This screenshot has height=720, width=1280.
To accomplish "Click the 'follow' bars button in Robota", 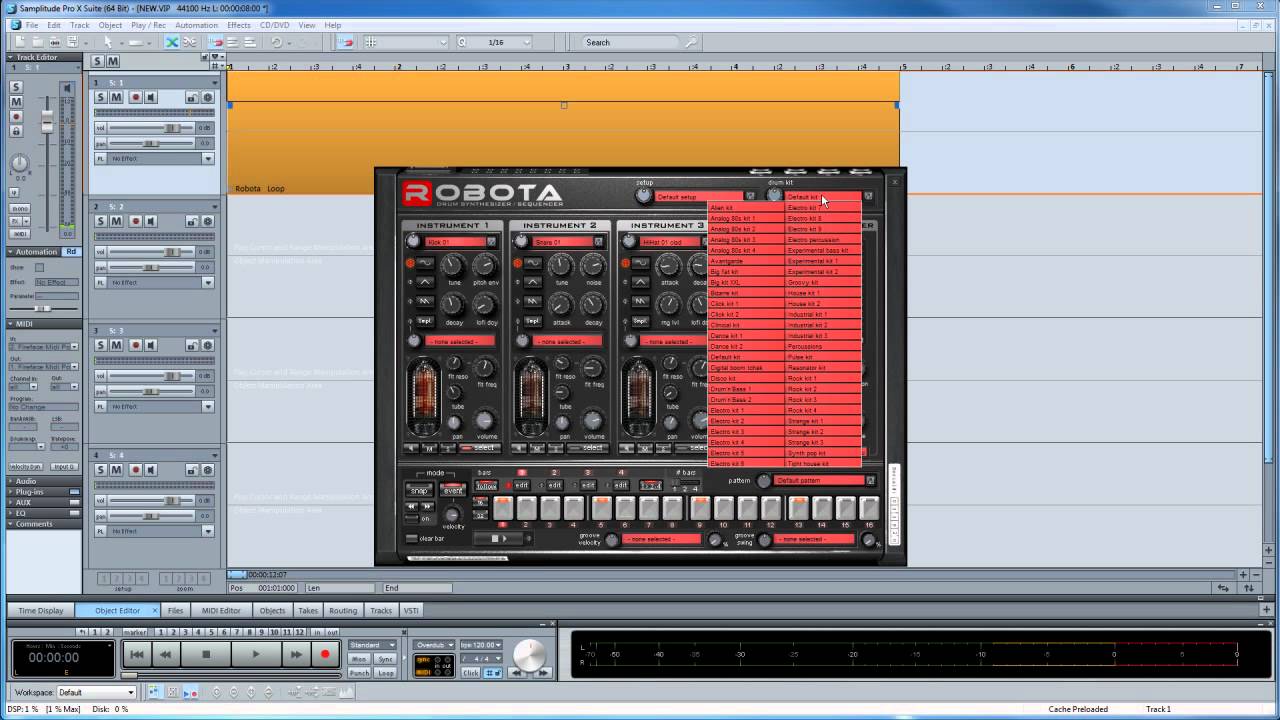I will click(x=486, y=486).
